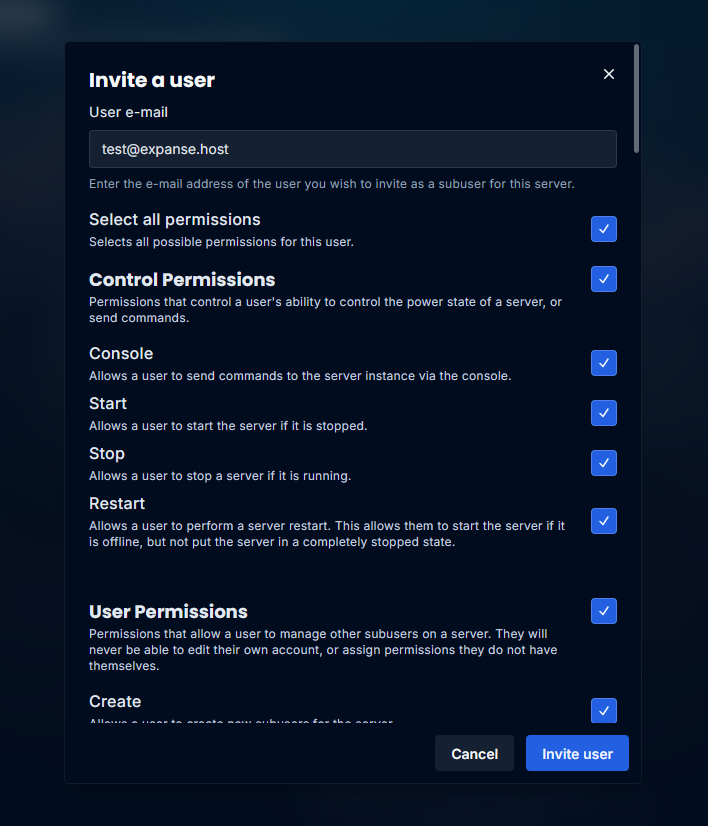Viewport: 708px width, 826px height.
Task: Click the Create permission label
Action: click(x=115, y=702)
